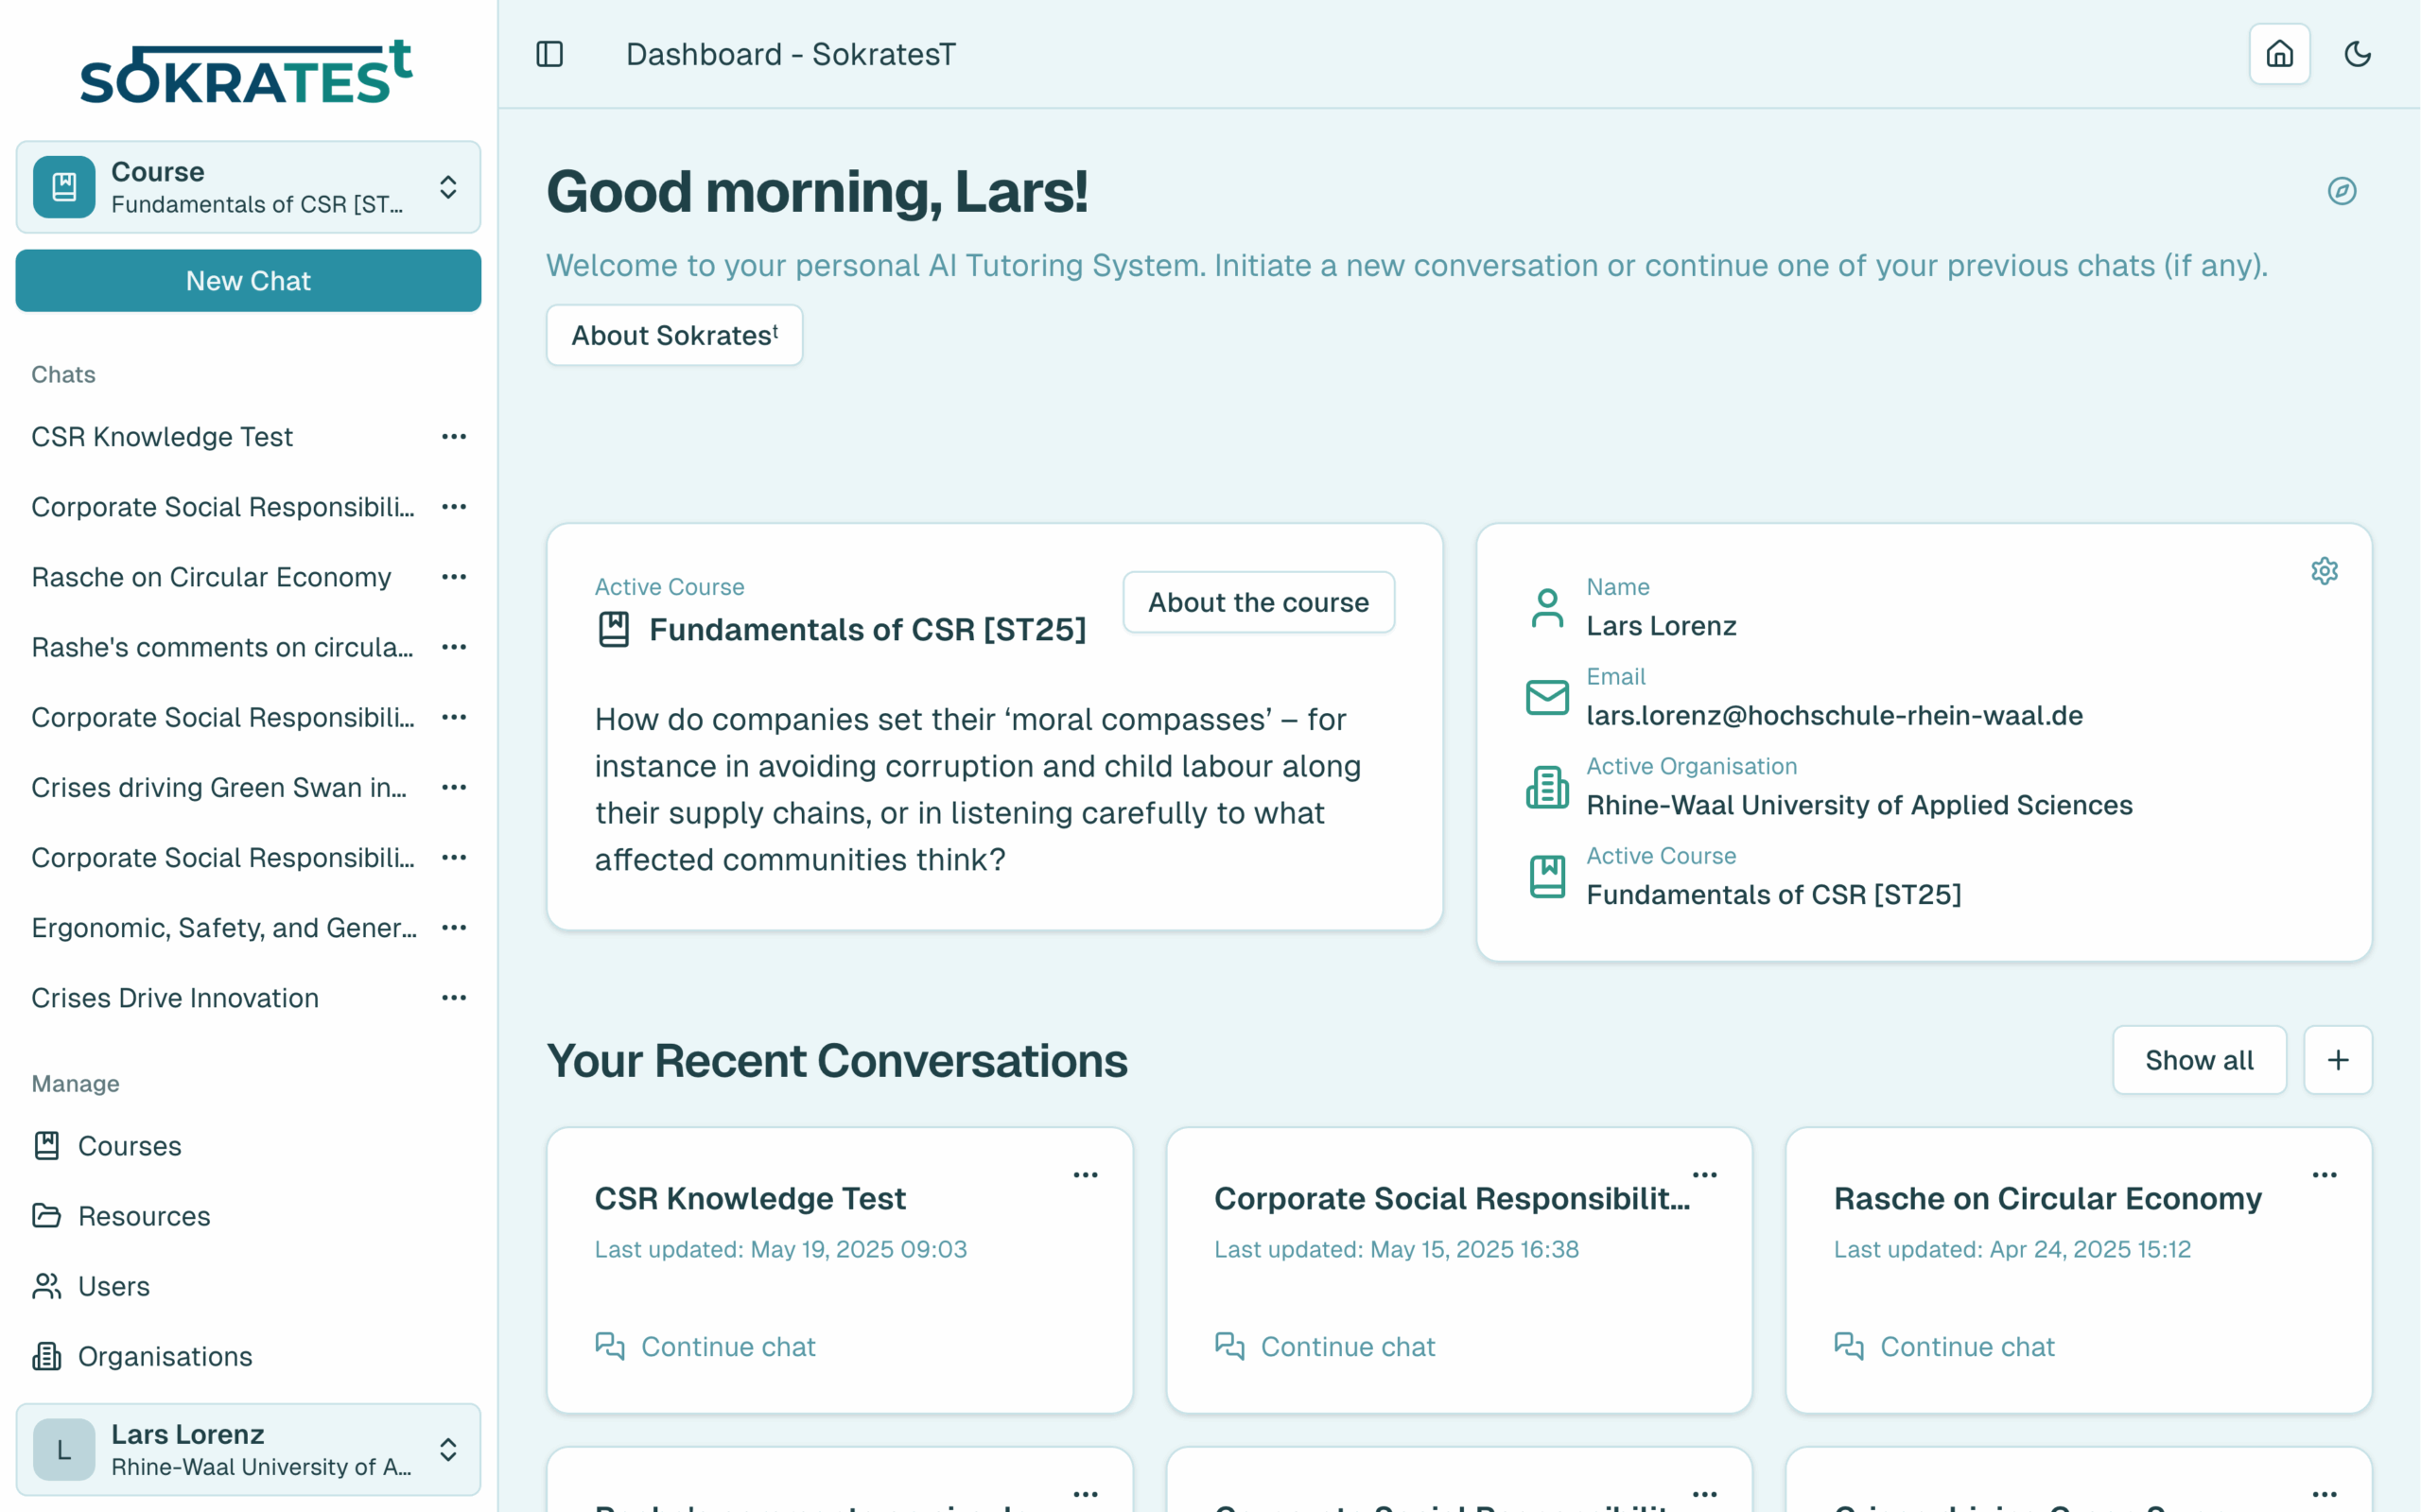This screenshot has width=2421, height=1512.
Task: Open Ergonomic, Safety, and Gener... chat
Action: pyautogui.click(x=224, y=928)
